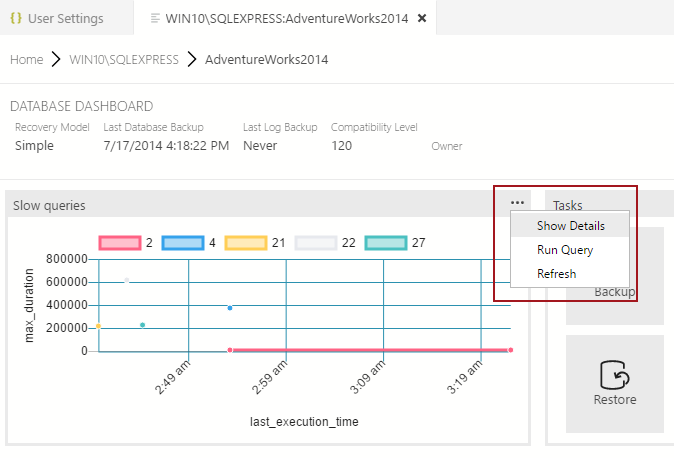
Task: Choose Refresh from context menu
Action: click(x=570, y=274)
